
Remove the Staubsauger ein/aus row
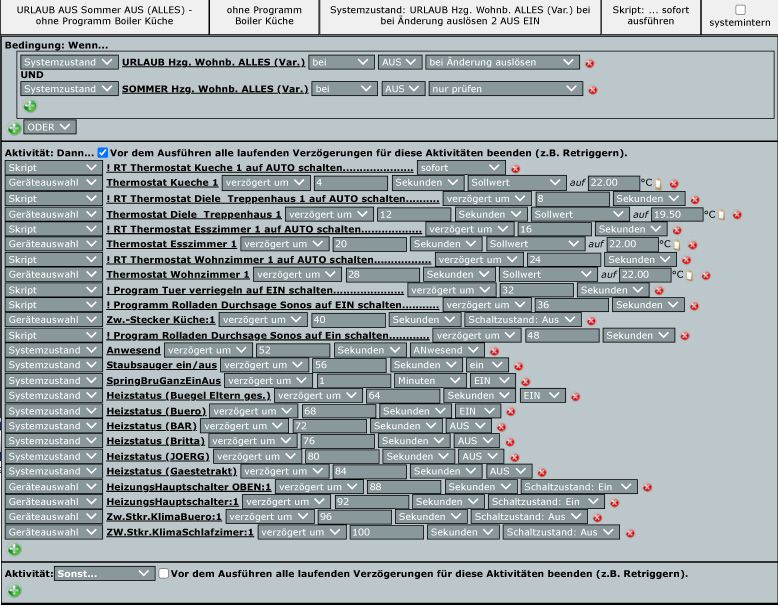519,366
